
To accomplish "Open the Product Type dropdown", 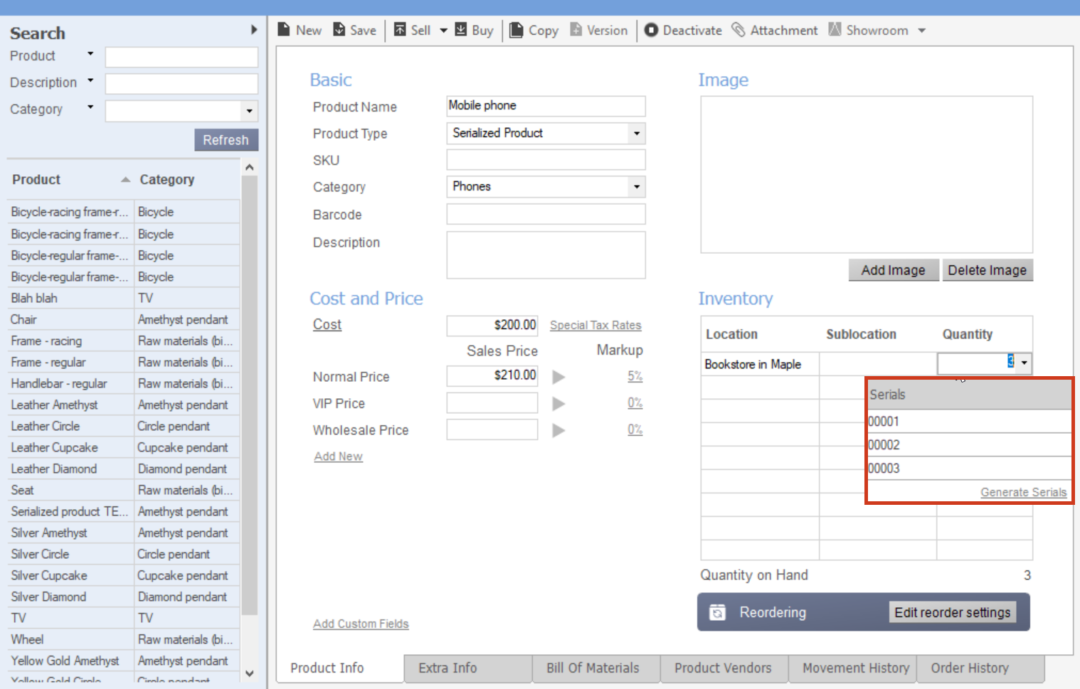I will pos(637,133).
